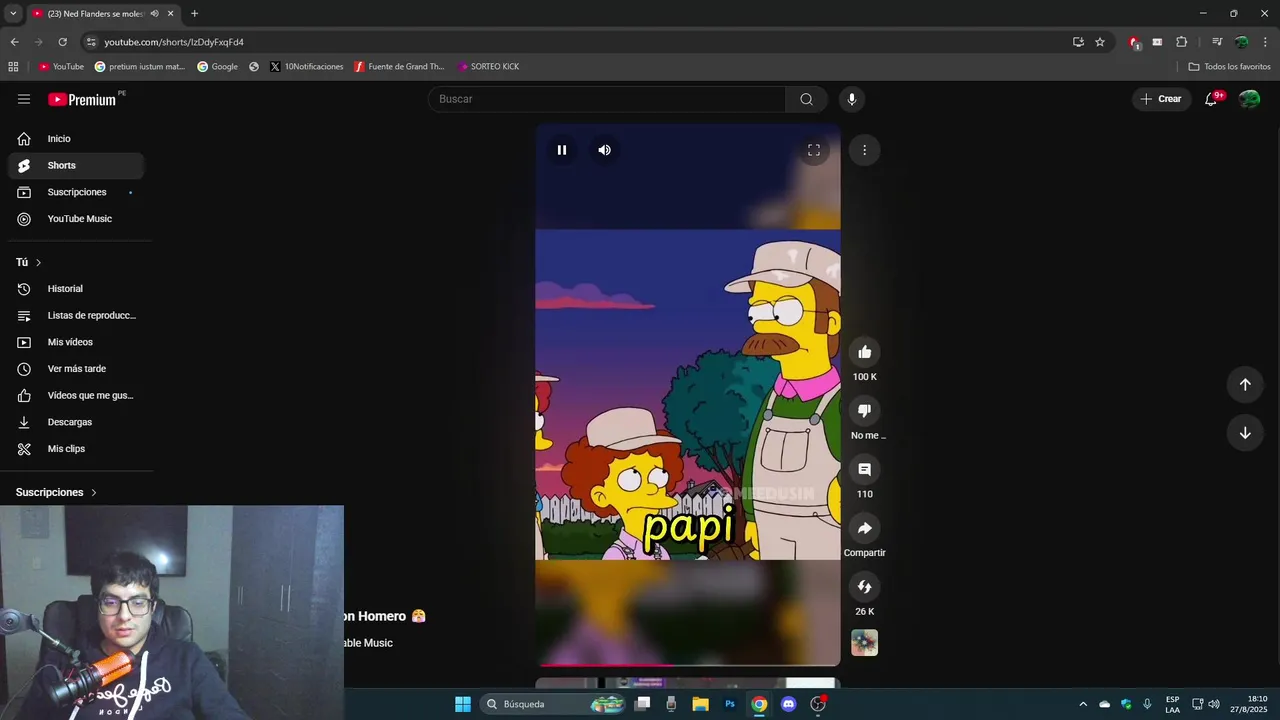Select Shorts in the sidebar
Viewport: 1280px width, 720px height.
(x=76, y=165)
